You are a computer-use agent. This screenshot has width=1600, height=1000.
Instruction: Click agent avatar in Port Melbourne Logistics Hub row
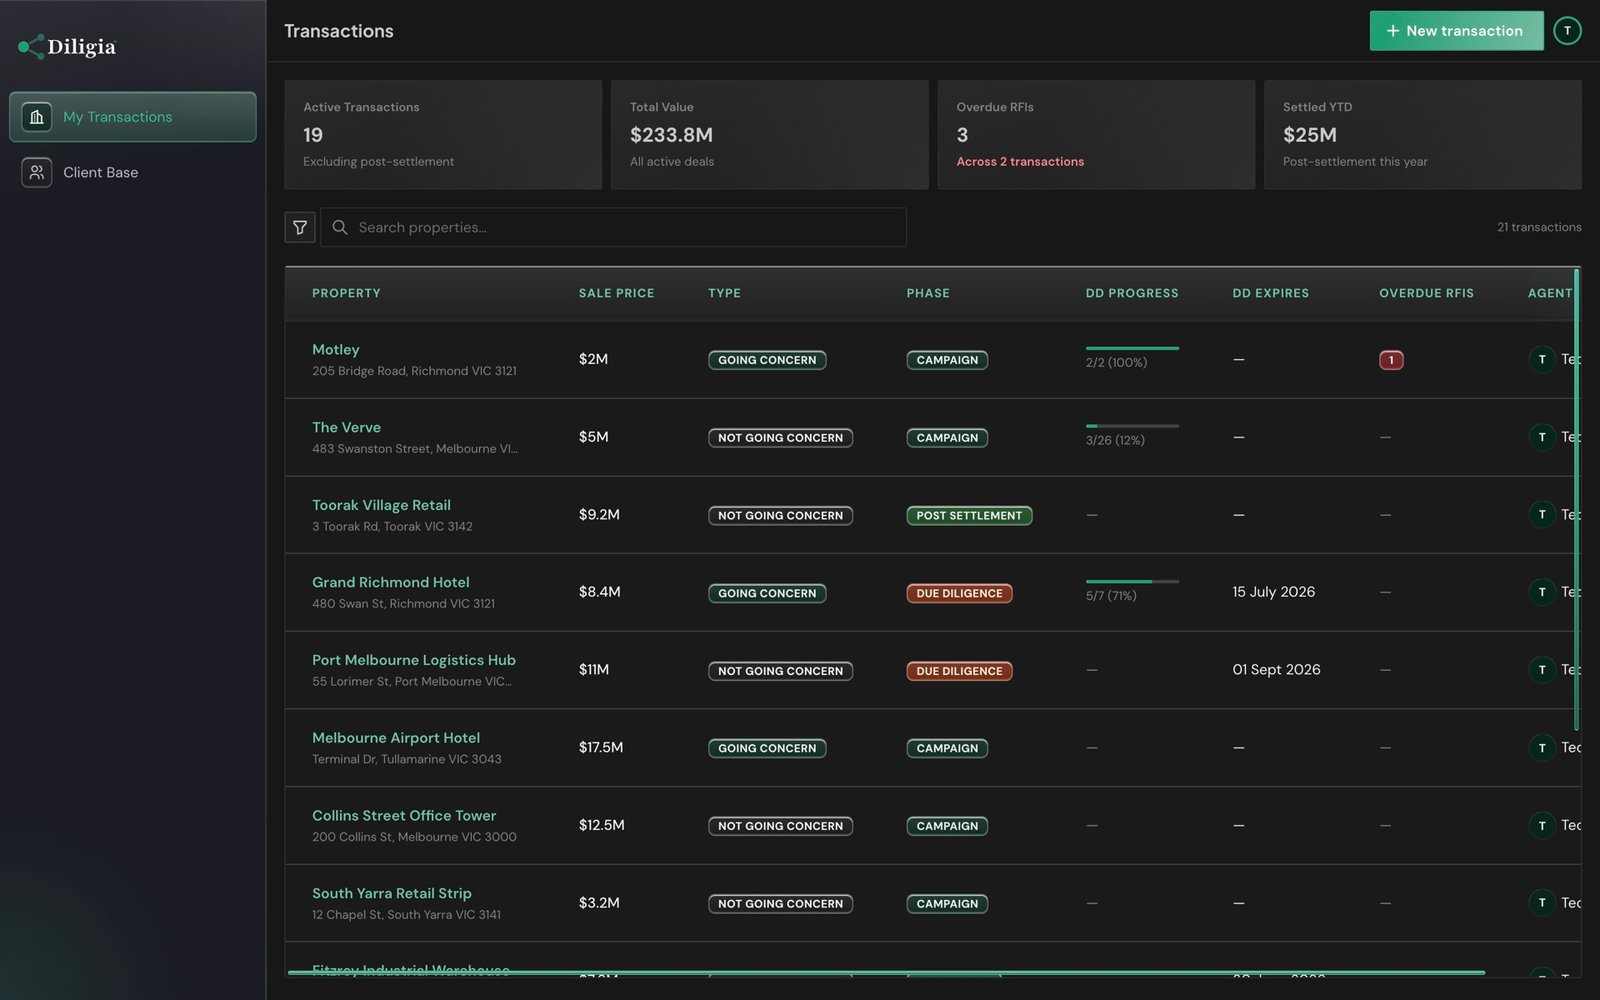point(1542,670)
